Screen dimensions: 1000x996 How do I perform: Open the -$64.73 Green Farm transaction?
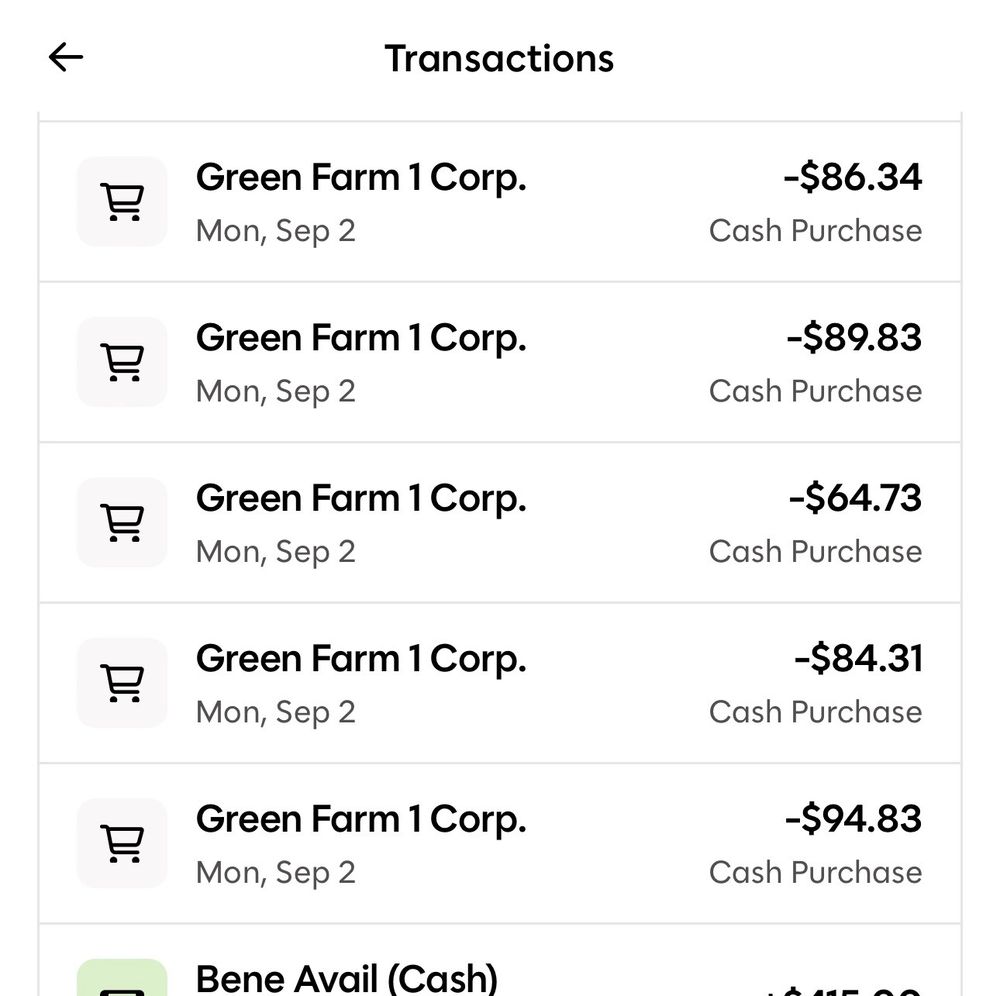[500, 522]
